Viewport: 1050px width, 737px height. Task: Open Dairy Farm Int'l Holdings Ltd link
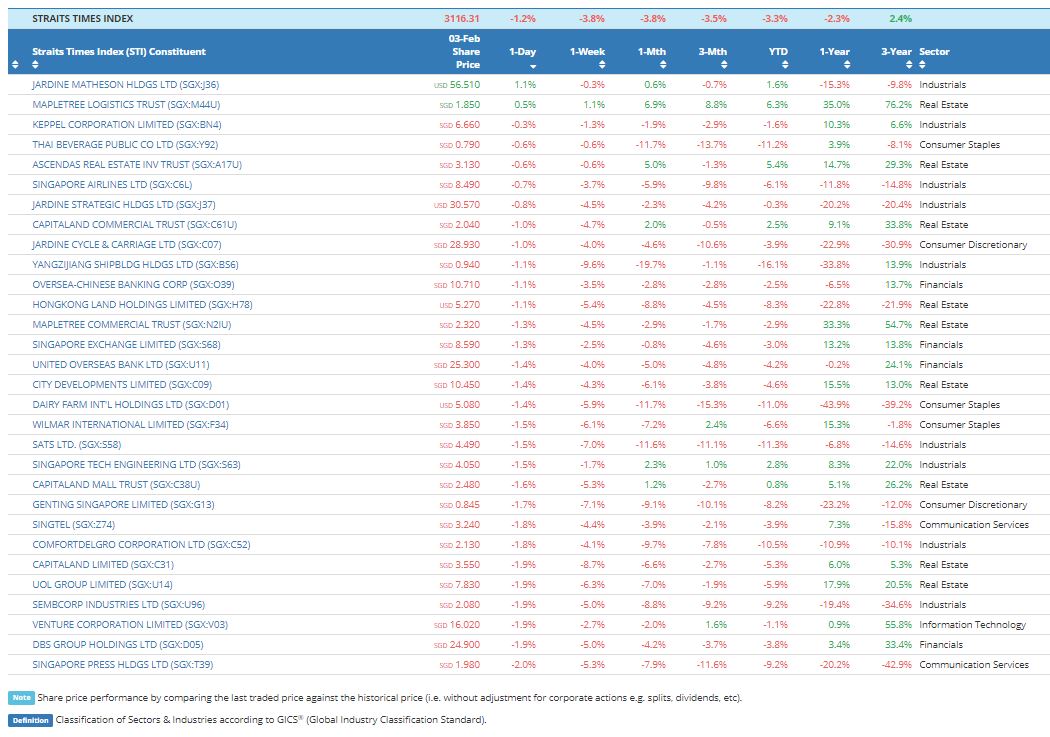click(x=131, y=405)
